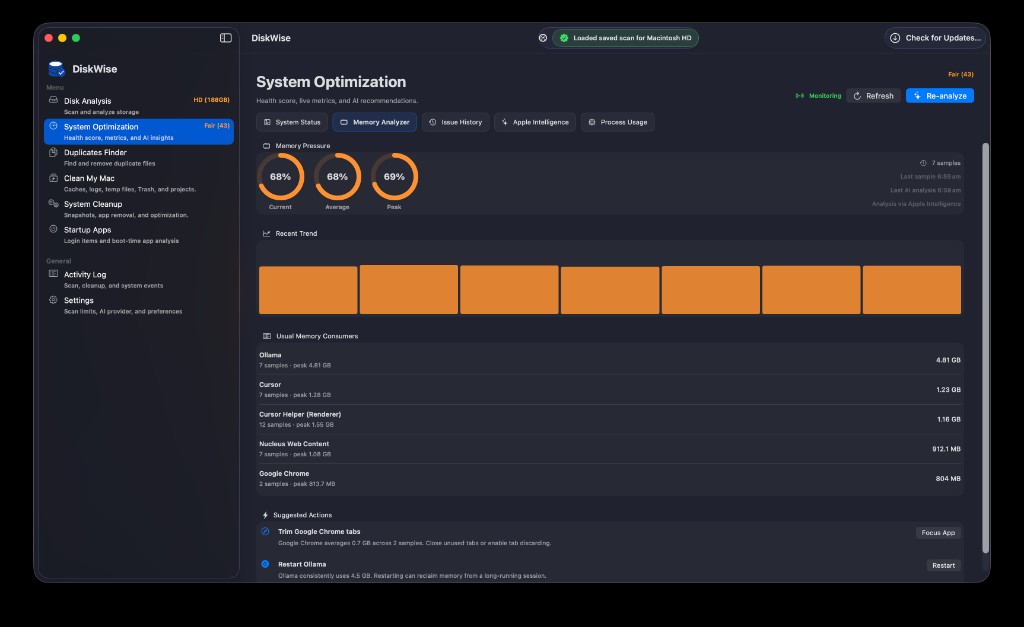The height and width of the screenshot is (627, 1024).
Task: Select Cursor Helper (Renderer) row
Action: tap(610, 419)
